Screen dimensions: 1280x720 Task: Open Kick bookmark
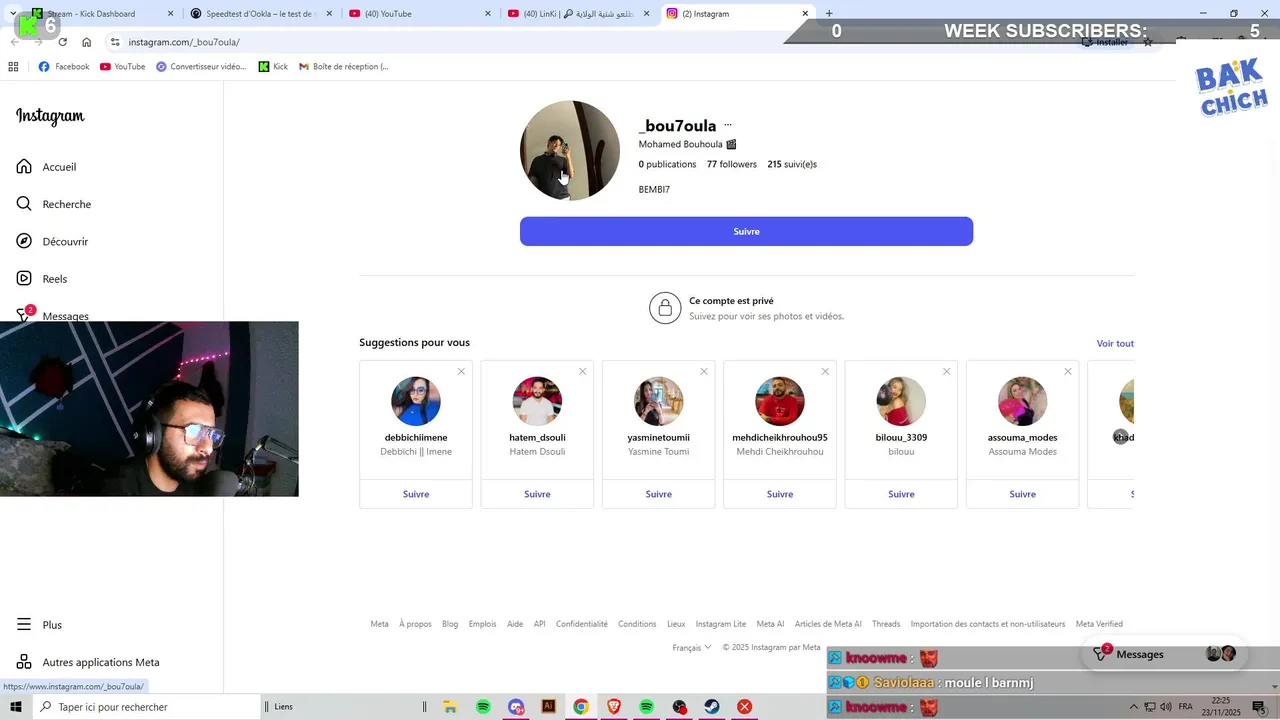(x=273, y=66)
